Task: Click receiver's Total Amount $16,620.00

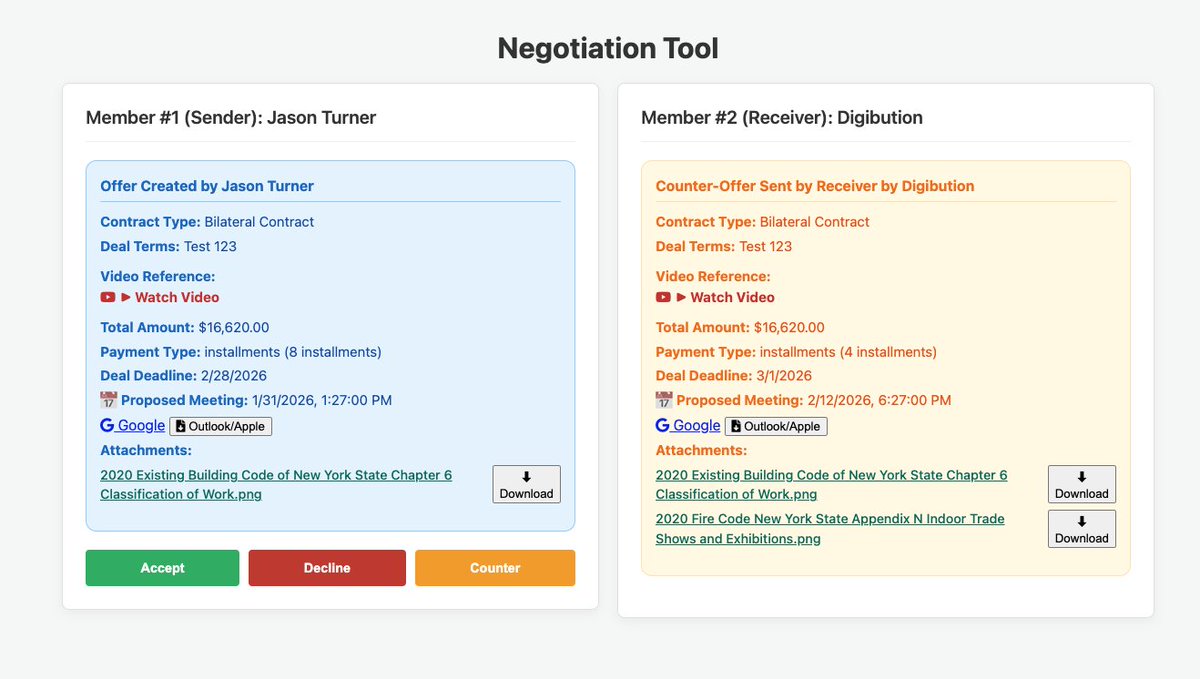Action: coord(789,327)
